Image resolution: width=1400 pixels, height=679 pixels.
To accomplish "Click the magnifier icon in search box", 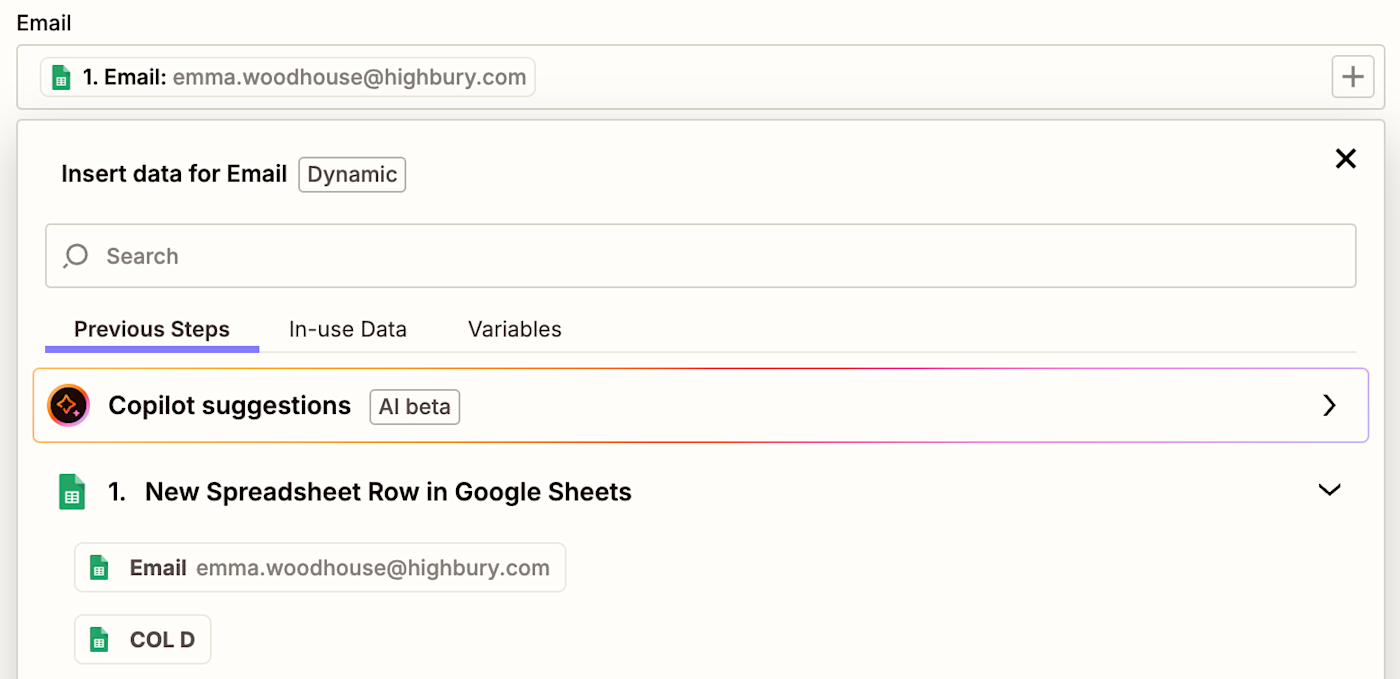I will click(x=76, y=256).
